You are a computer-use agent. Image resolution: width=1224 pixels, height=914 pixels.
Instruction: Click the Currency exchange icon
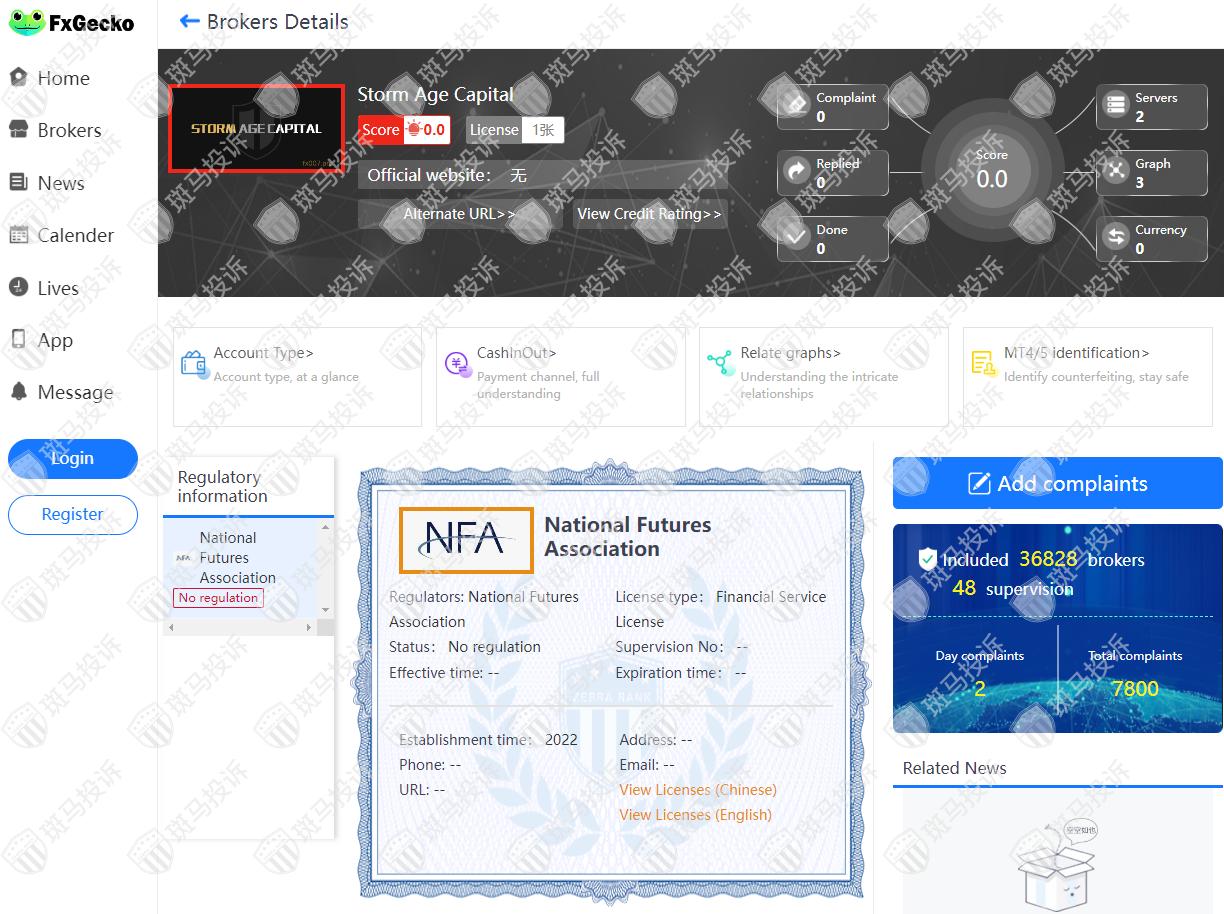1115,238
